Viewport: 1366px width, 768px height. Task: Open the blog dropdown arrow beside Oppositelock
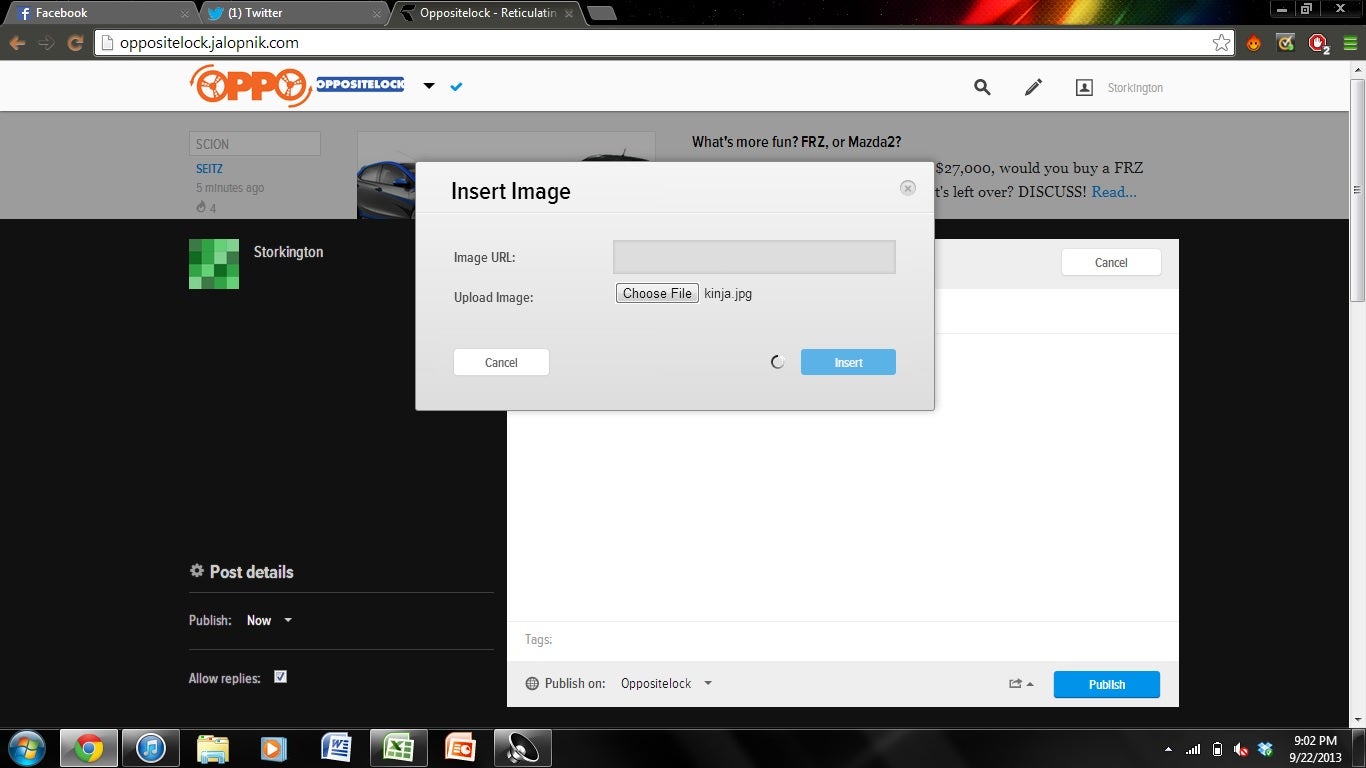(429, 86)
